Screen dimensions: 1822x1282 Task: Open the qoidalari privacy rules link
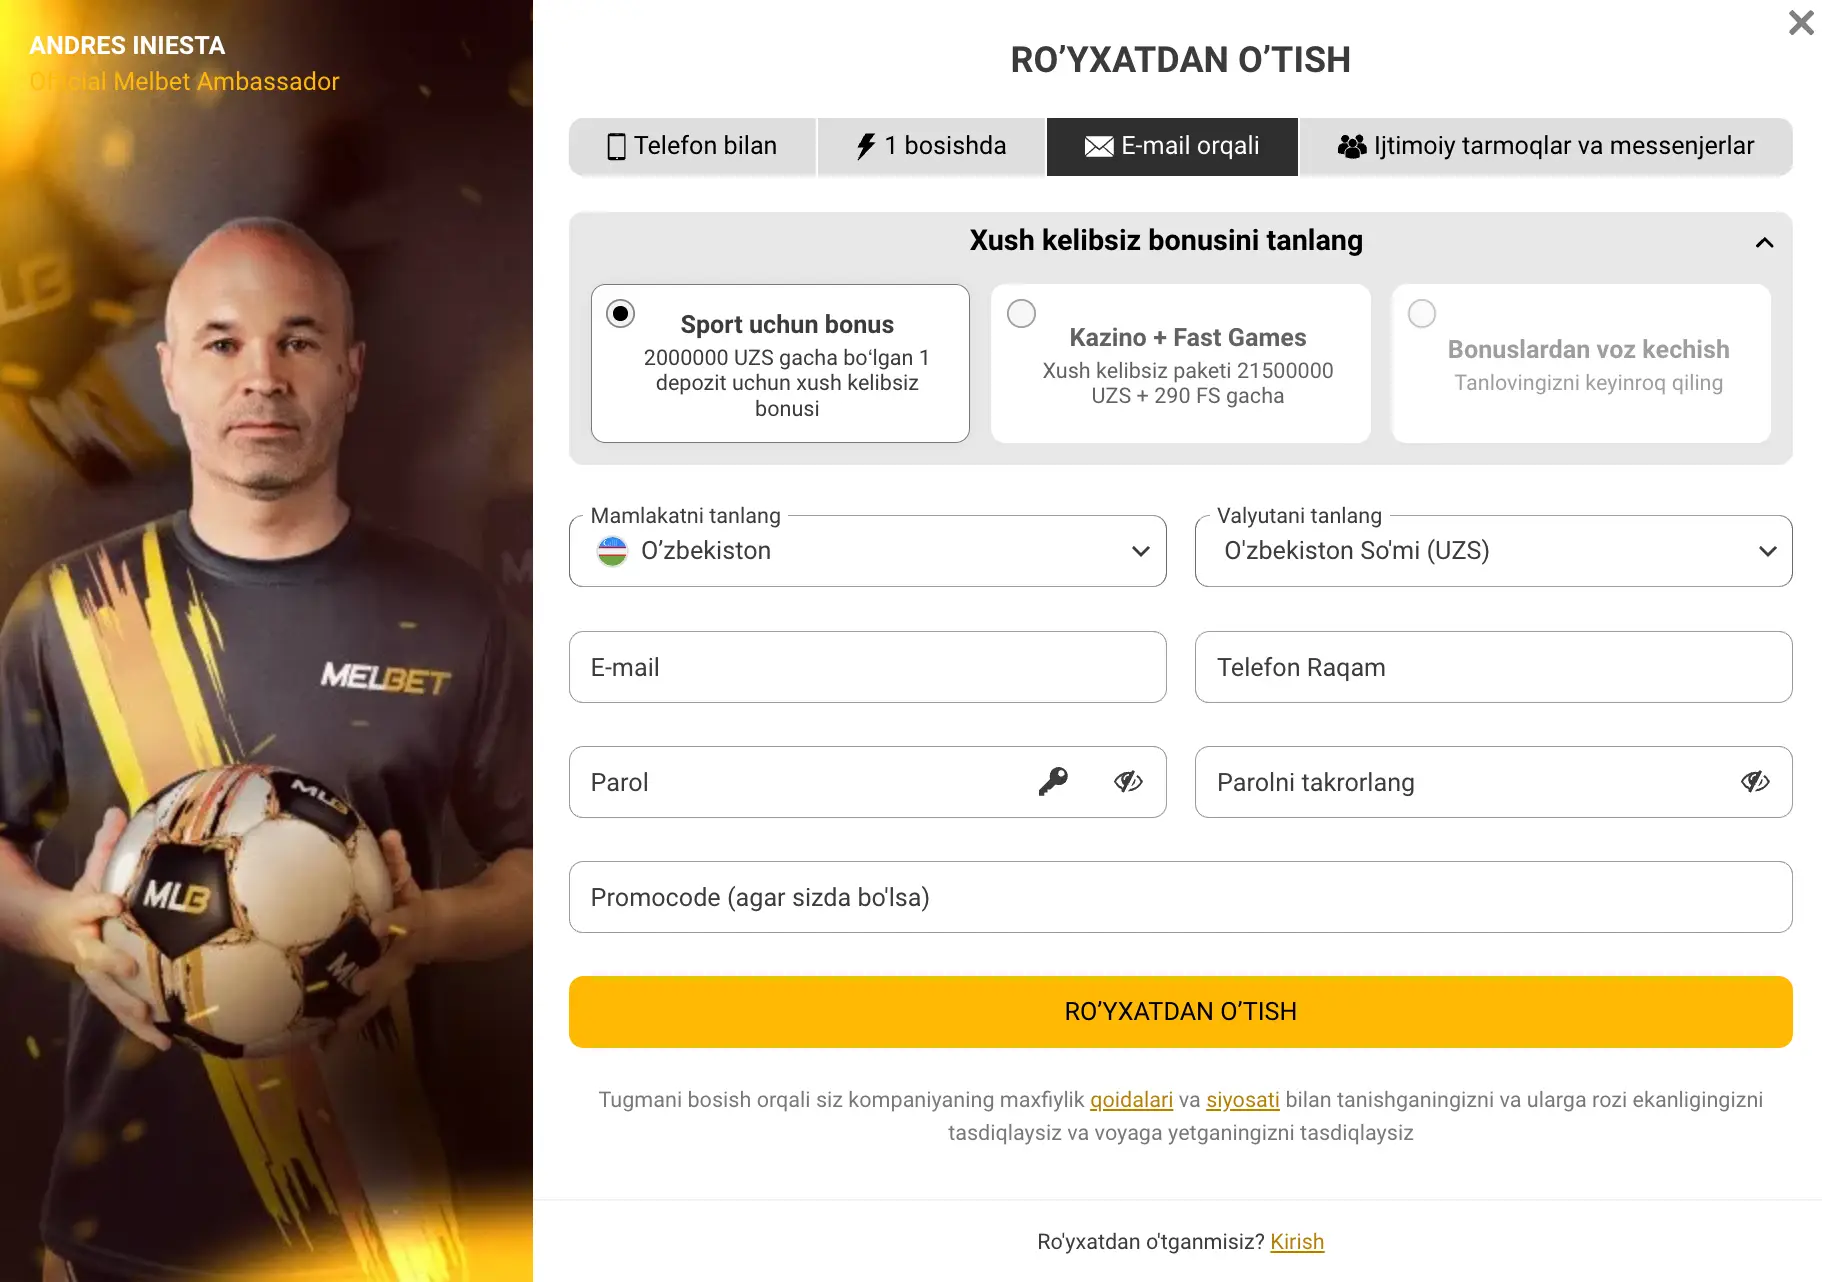tap(1131, 1099)
